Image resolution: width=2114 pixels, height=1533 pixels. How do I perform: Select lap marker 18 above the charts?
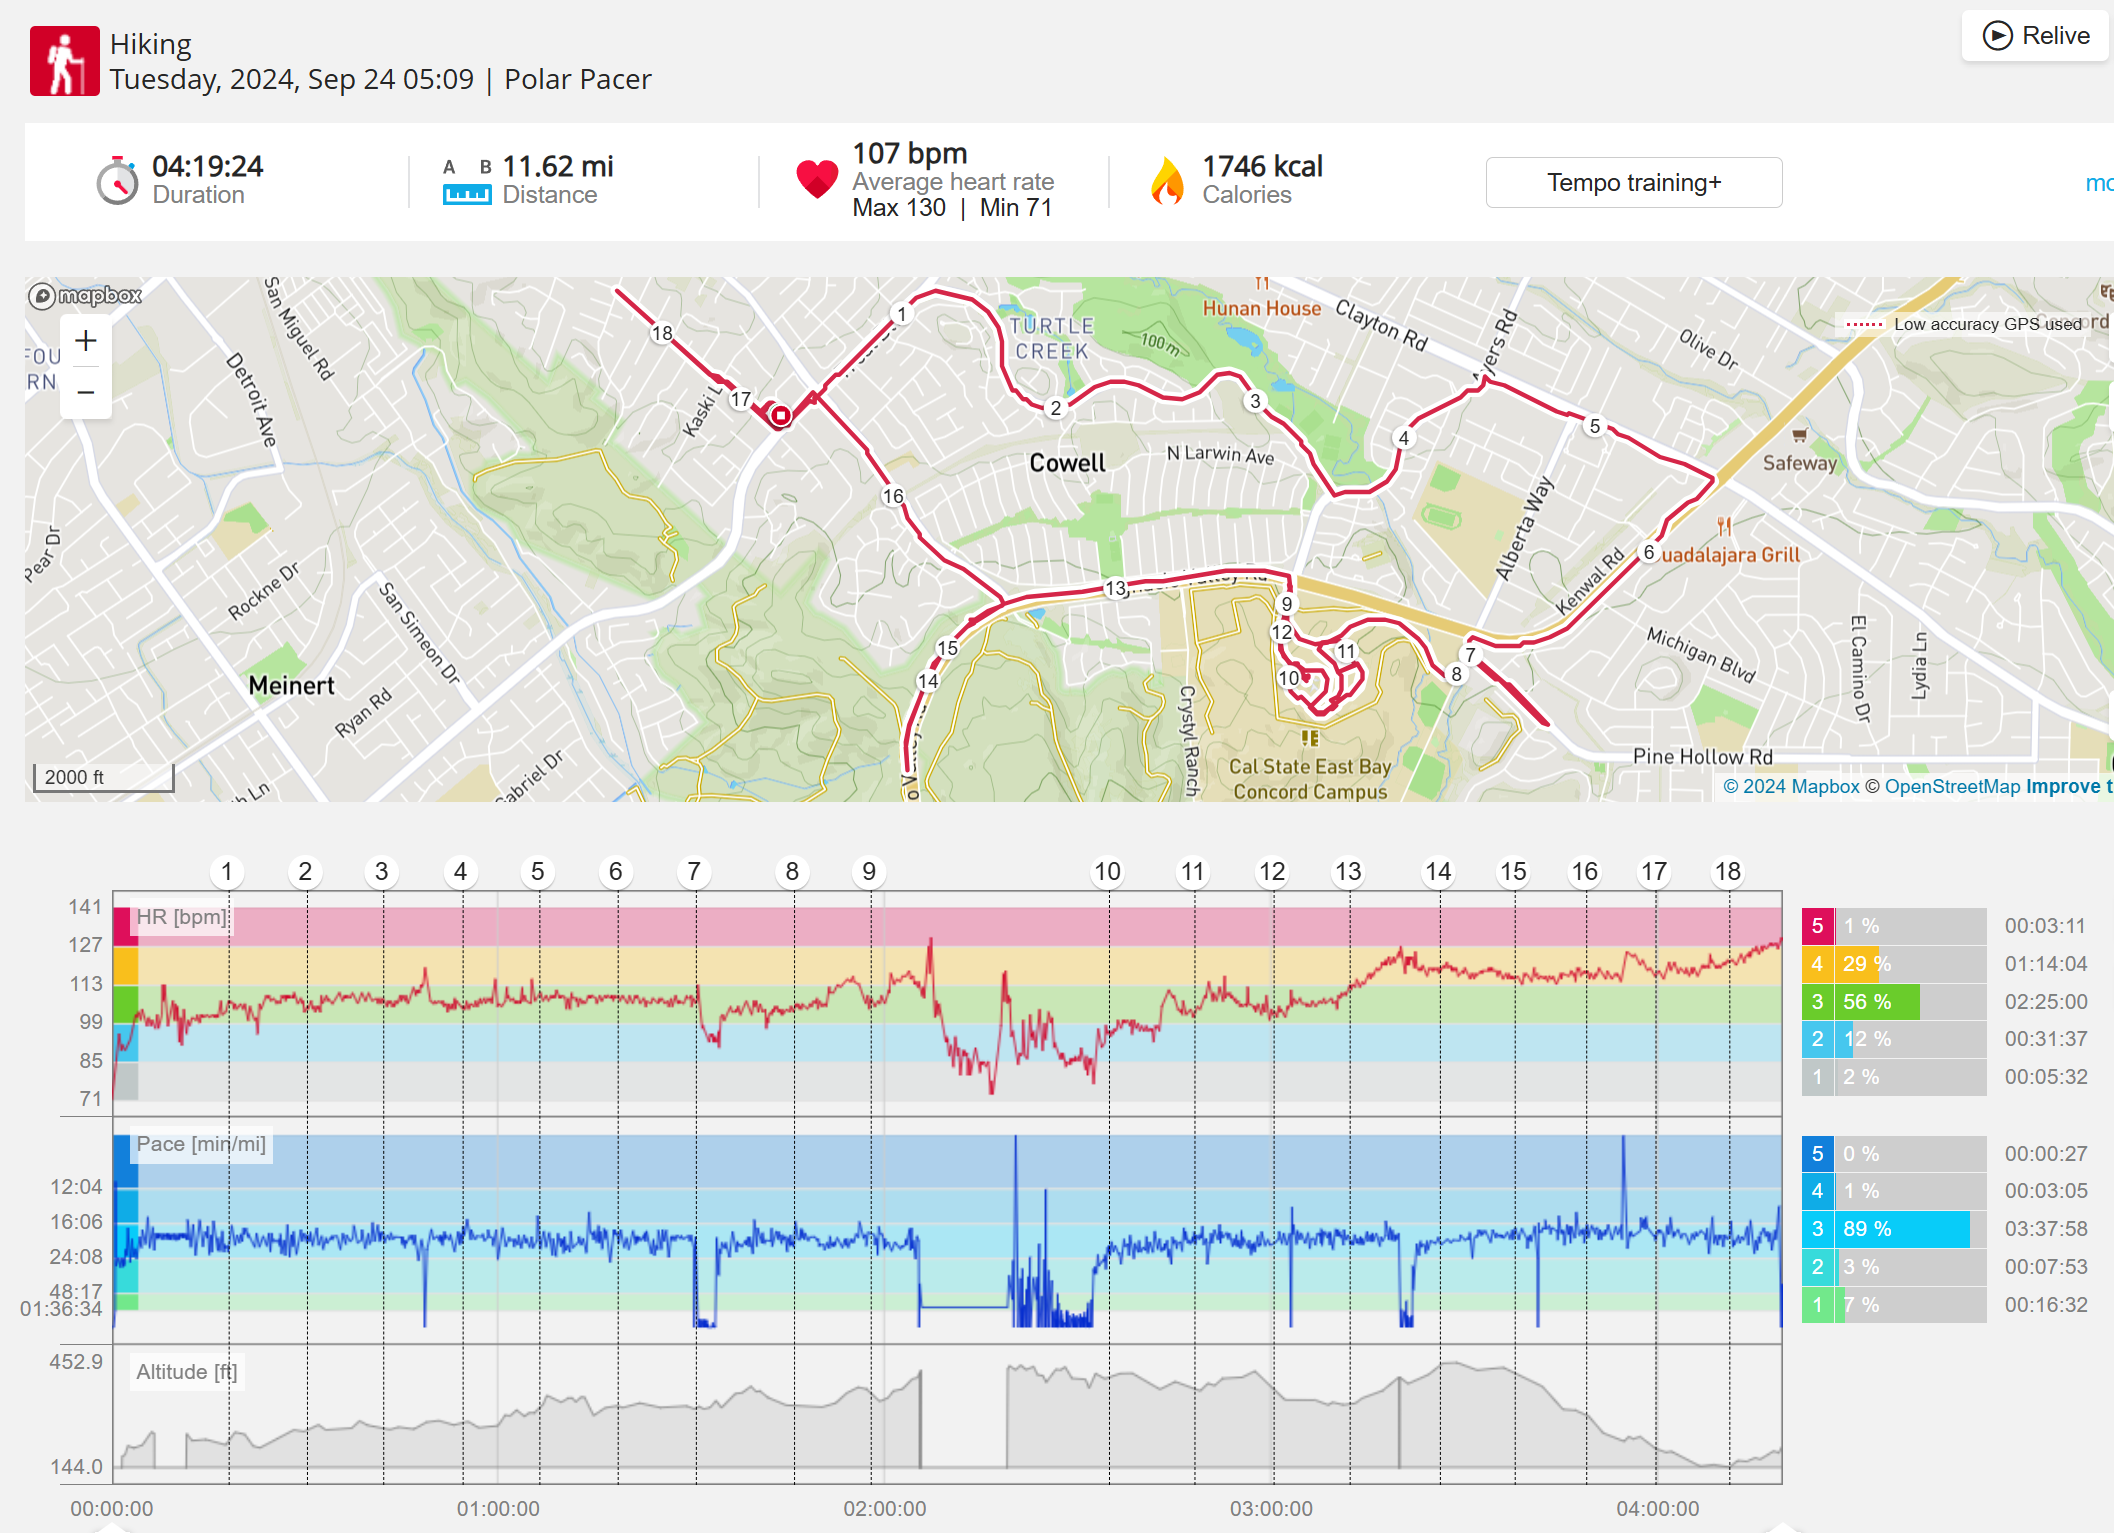point(1727,871)
